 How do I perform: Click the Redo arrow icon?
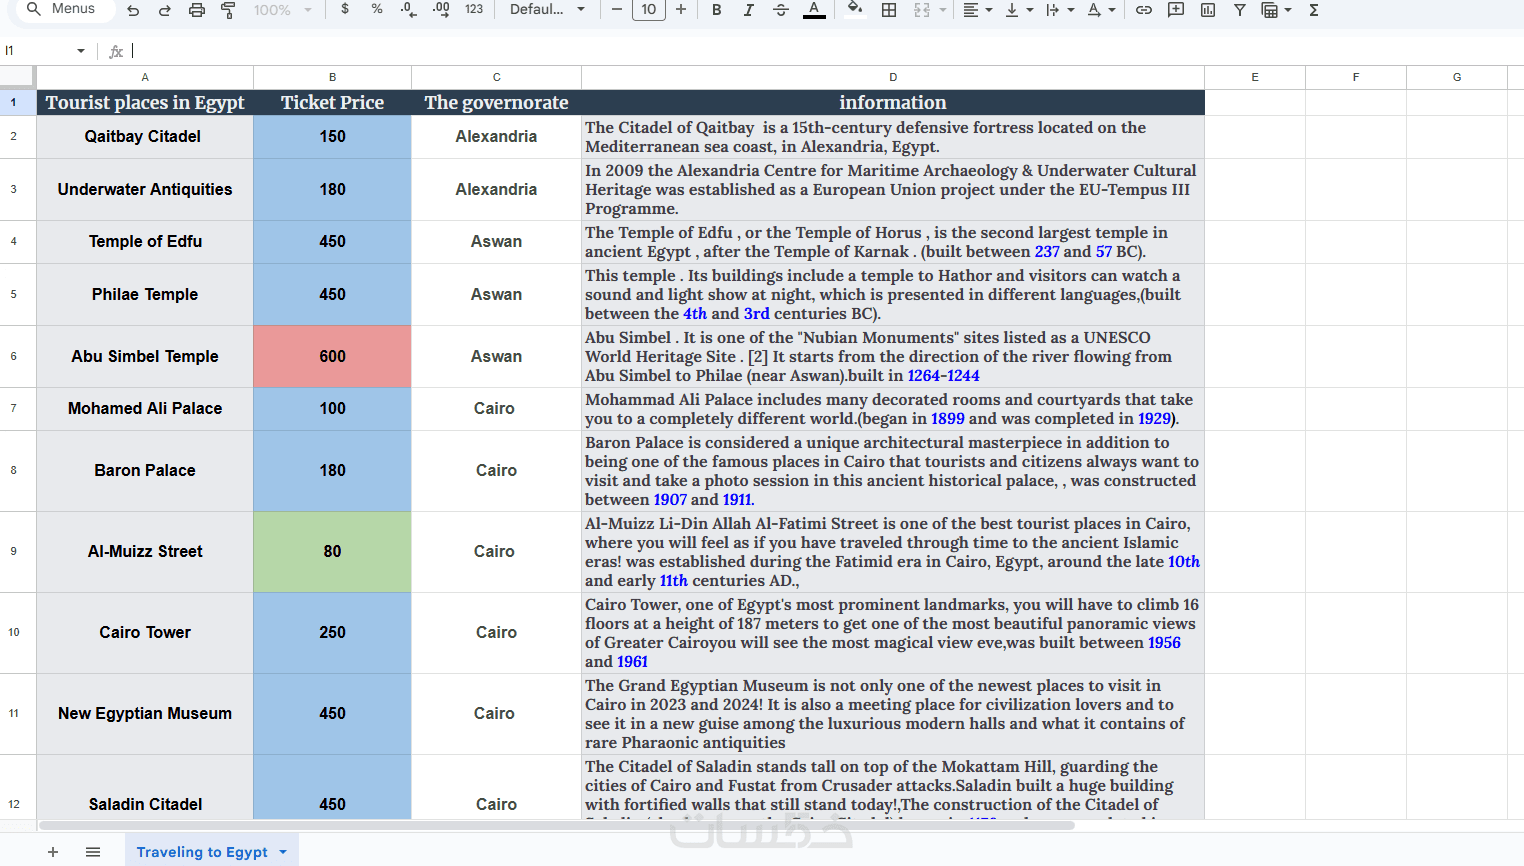[165, 10]
